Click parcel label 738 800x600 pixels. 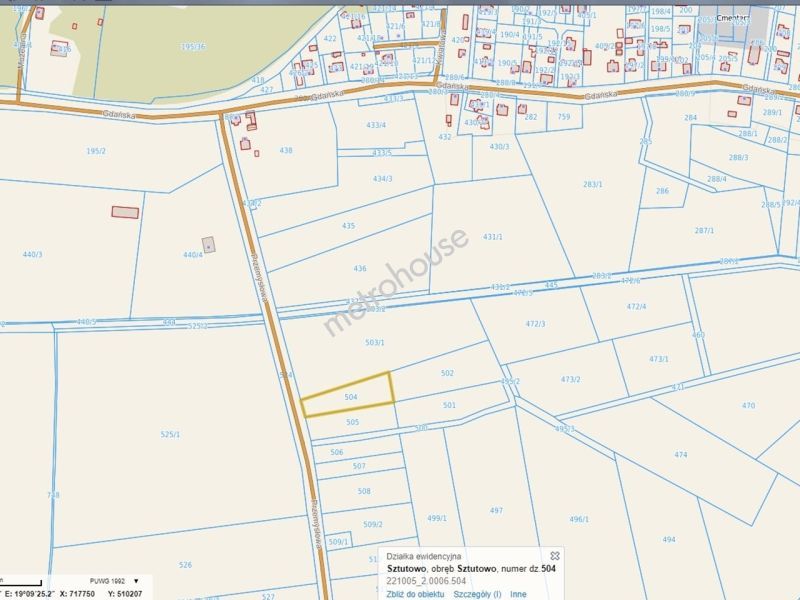53,495
